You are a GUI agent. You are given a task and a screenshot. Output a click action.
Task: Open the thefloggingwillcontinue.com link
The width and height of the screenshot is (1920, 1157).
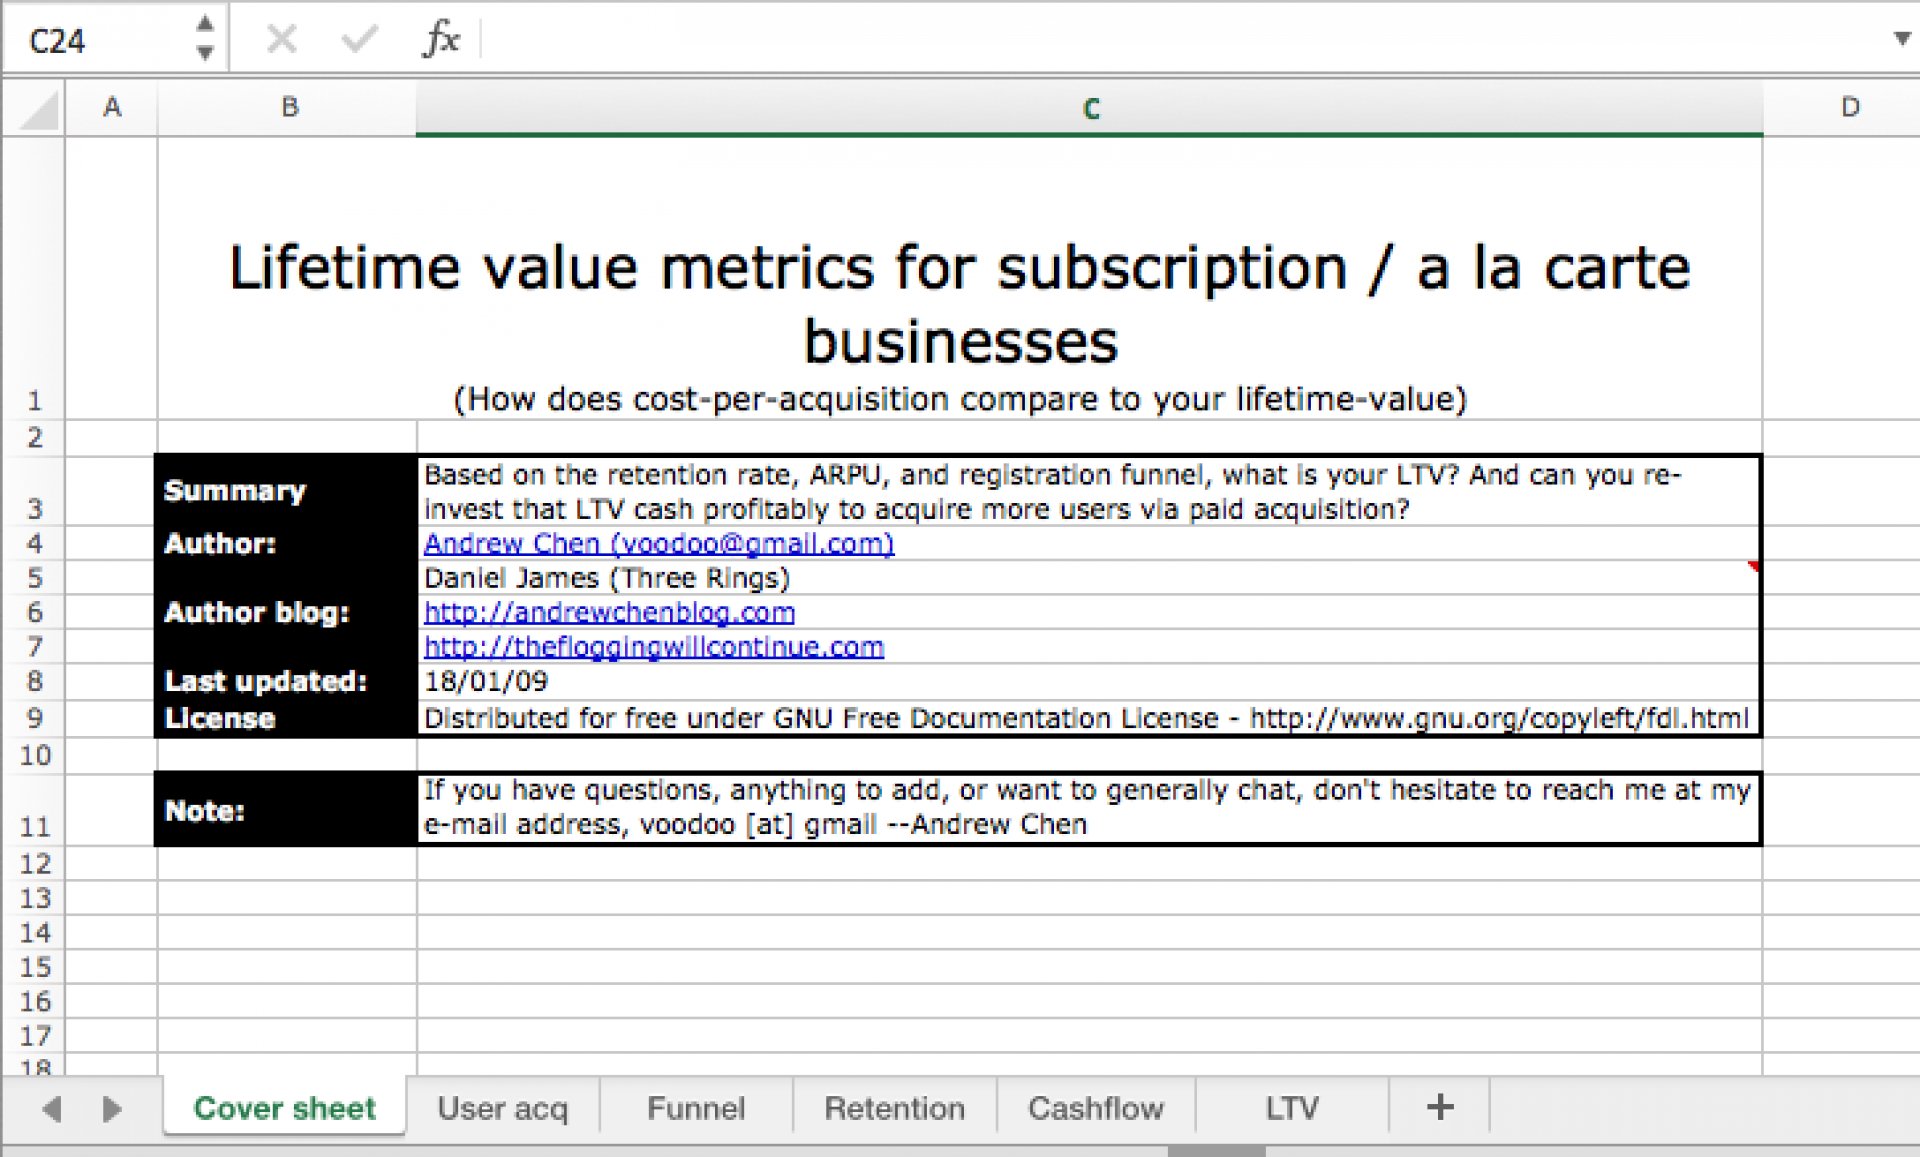click(654, 647)
